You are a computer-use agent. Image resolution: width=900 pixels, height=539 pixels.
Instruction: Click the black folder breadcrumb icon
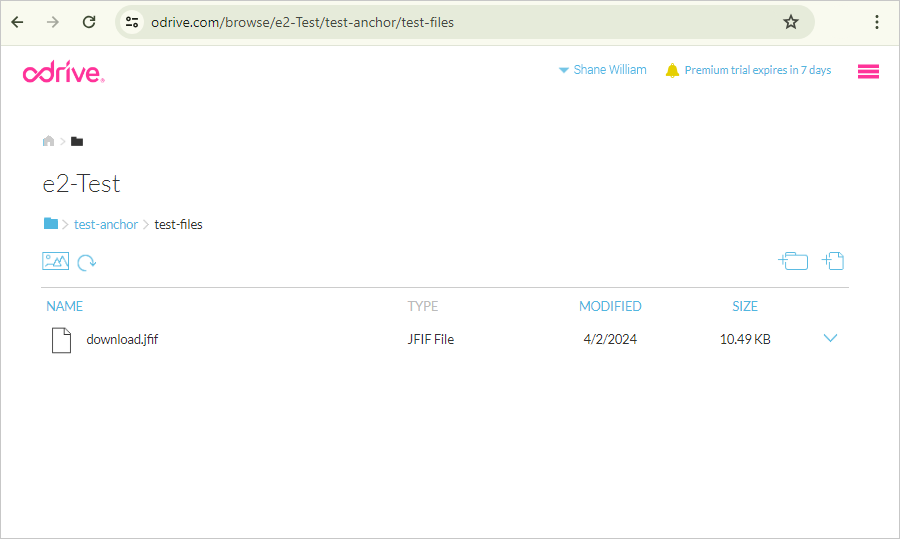click(x=77, y=141)
